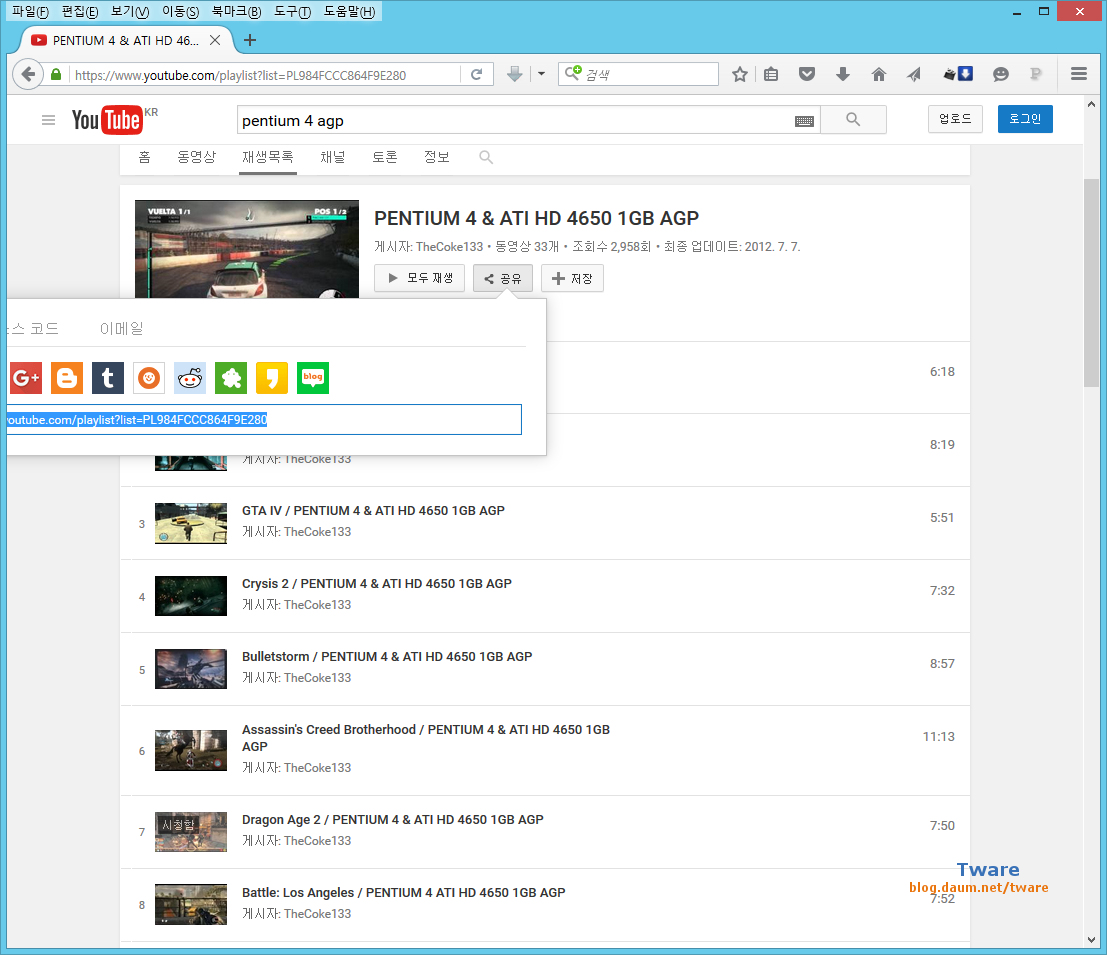Click the channel search magnifier icon
This screenshot has width=1107, height=955.
tap(486, 157)
